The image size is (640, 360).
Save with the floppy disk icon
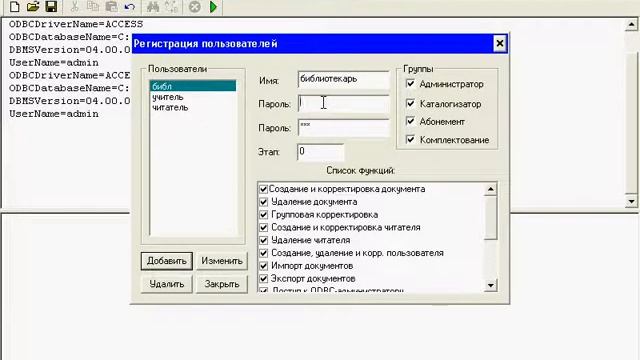tap(51, 7)
